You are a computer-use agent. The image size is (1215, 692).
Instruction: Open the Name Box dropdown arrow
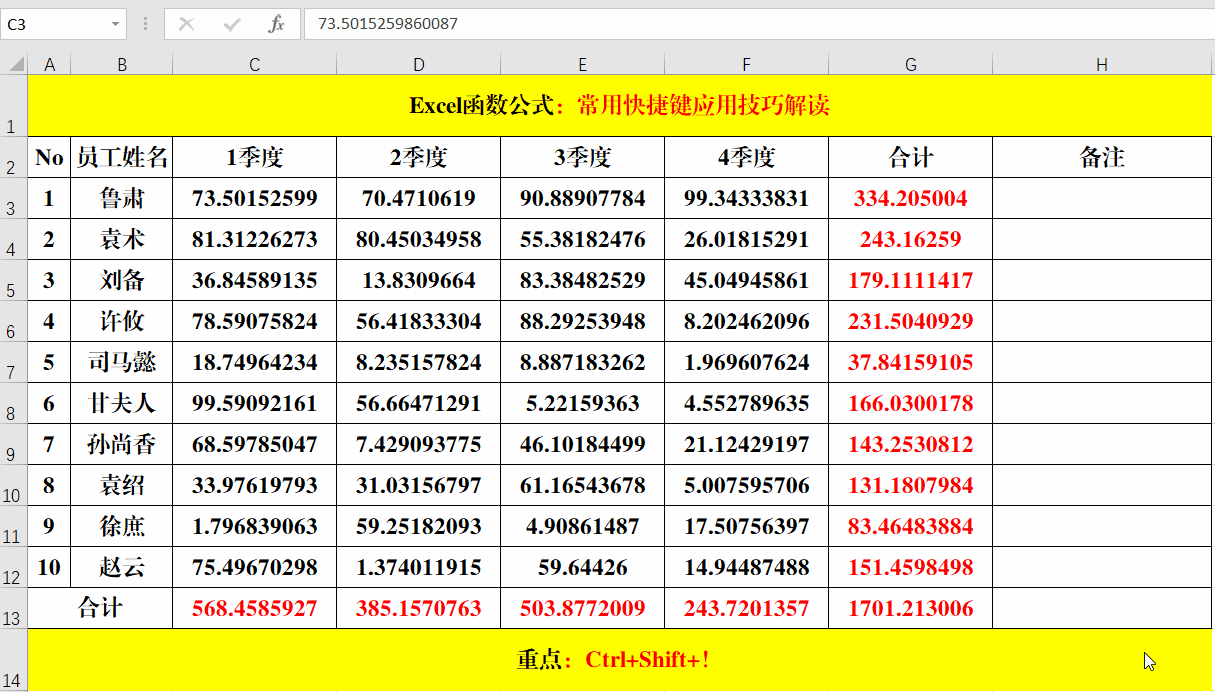116,24
